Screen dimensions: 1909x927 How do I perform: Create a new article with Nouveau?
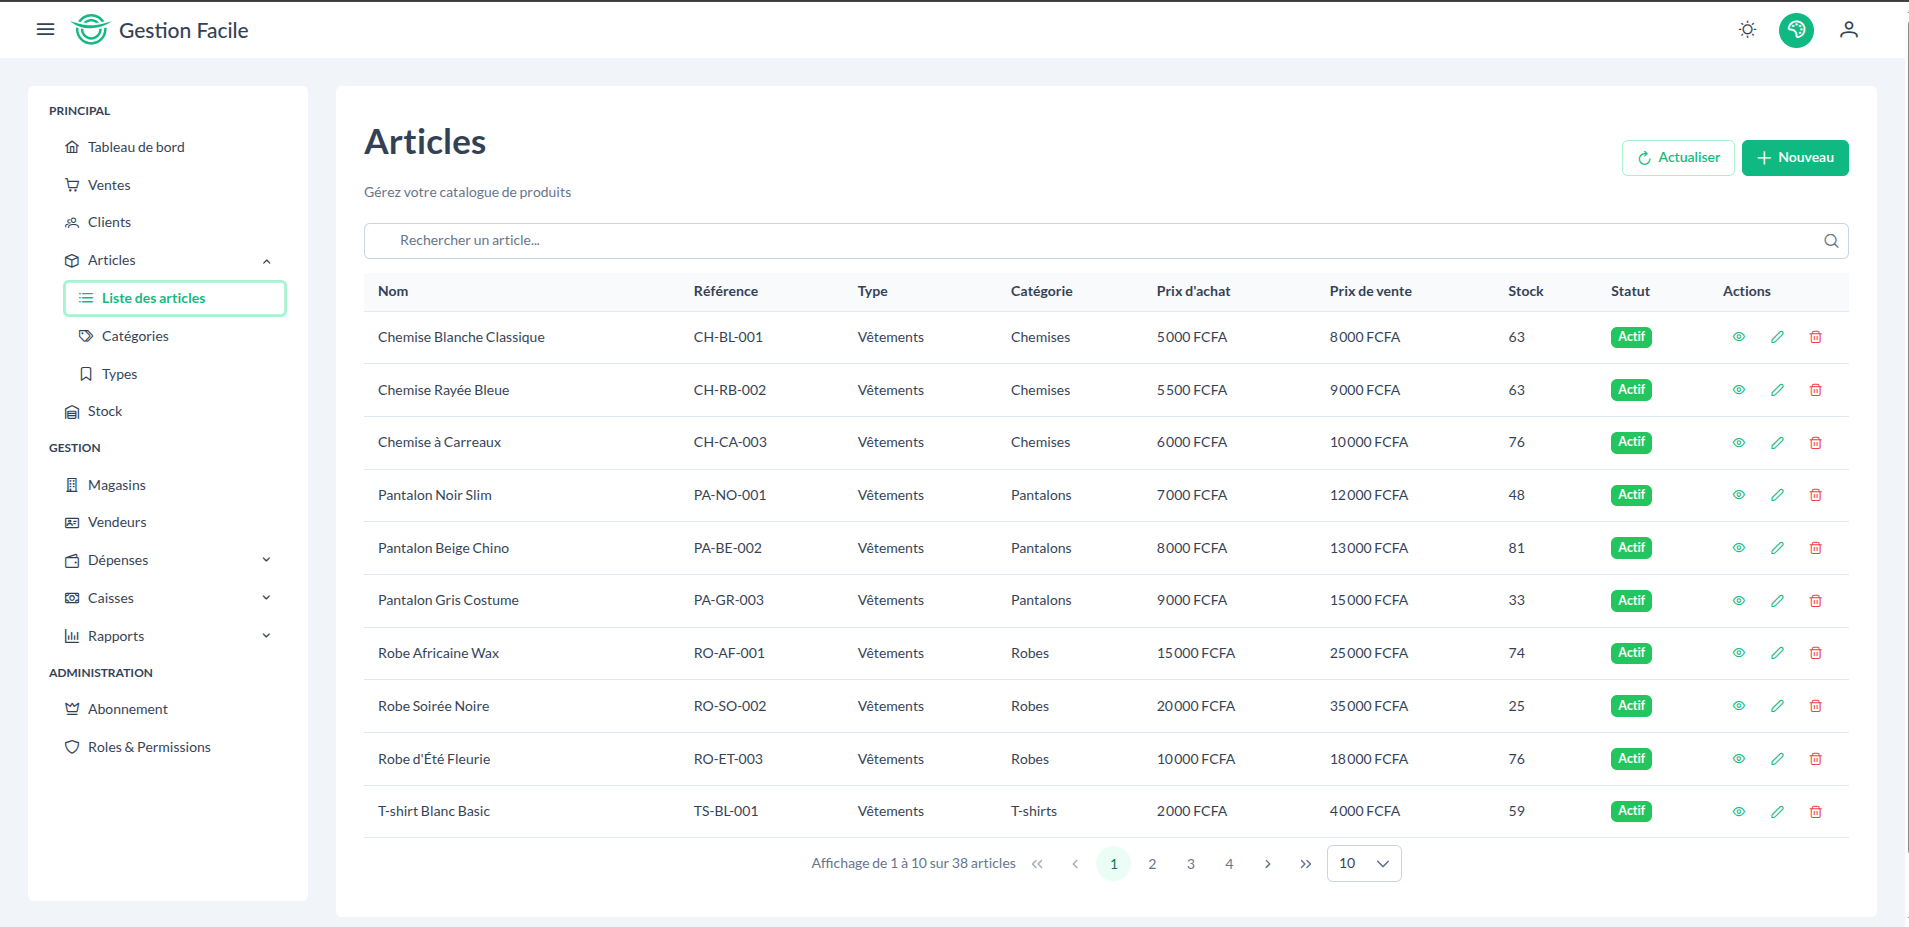coord(1795,158)
